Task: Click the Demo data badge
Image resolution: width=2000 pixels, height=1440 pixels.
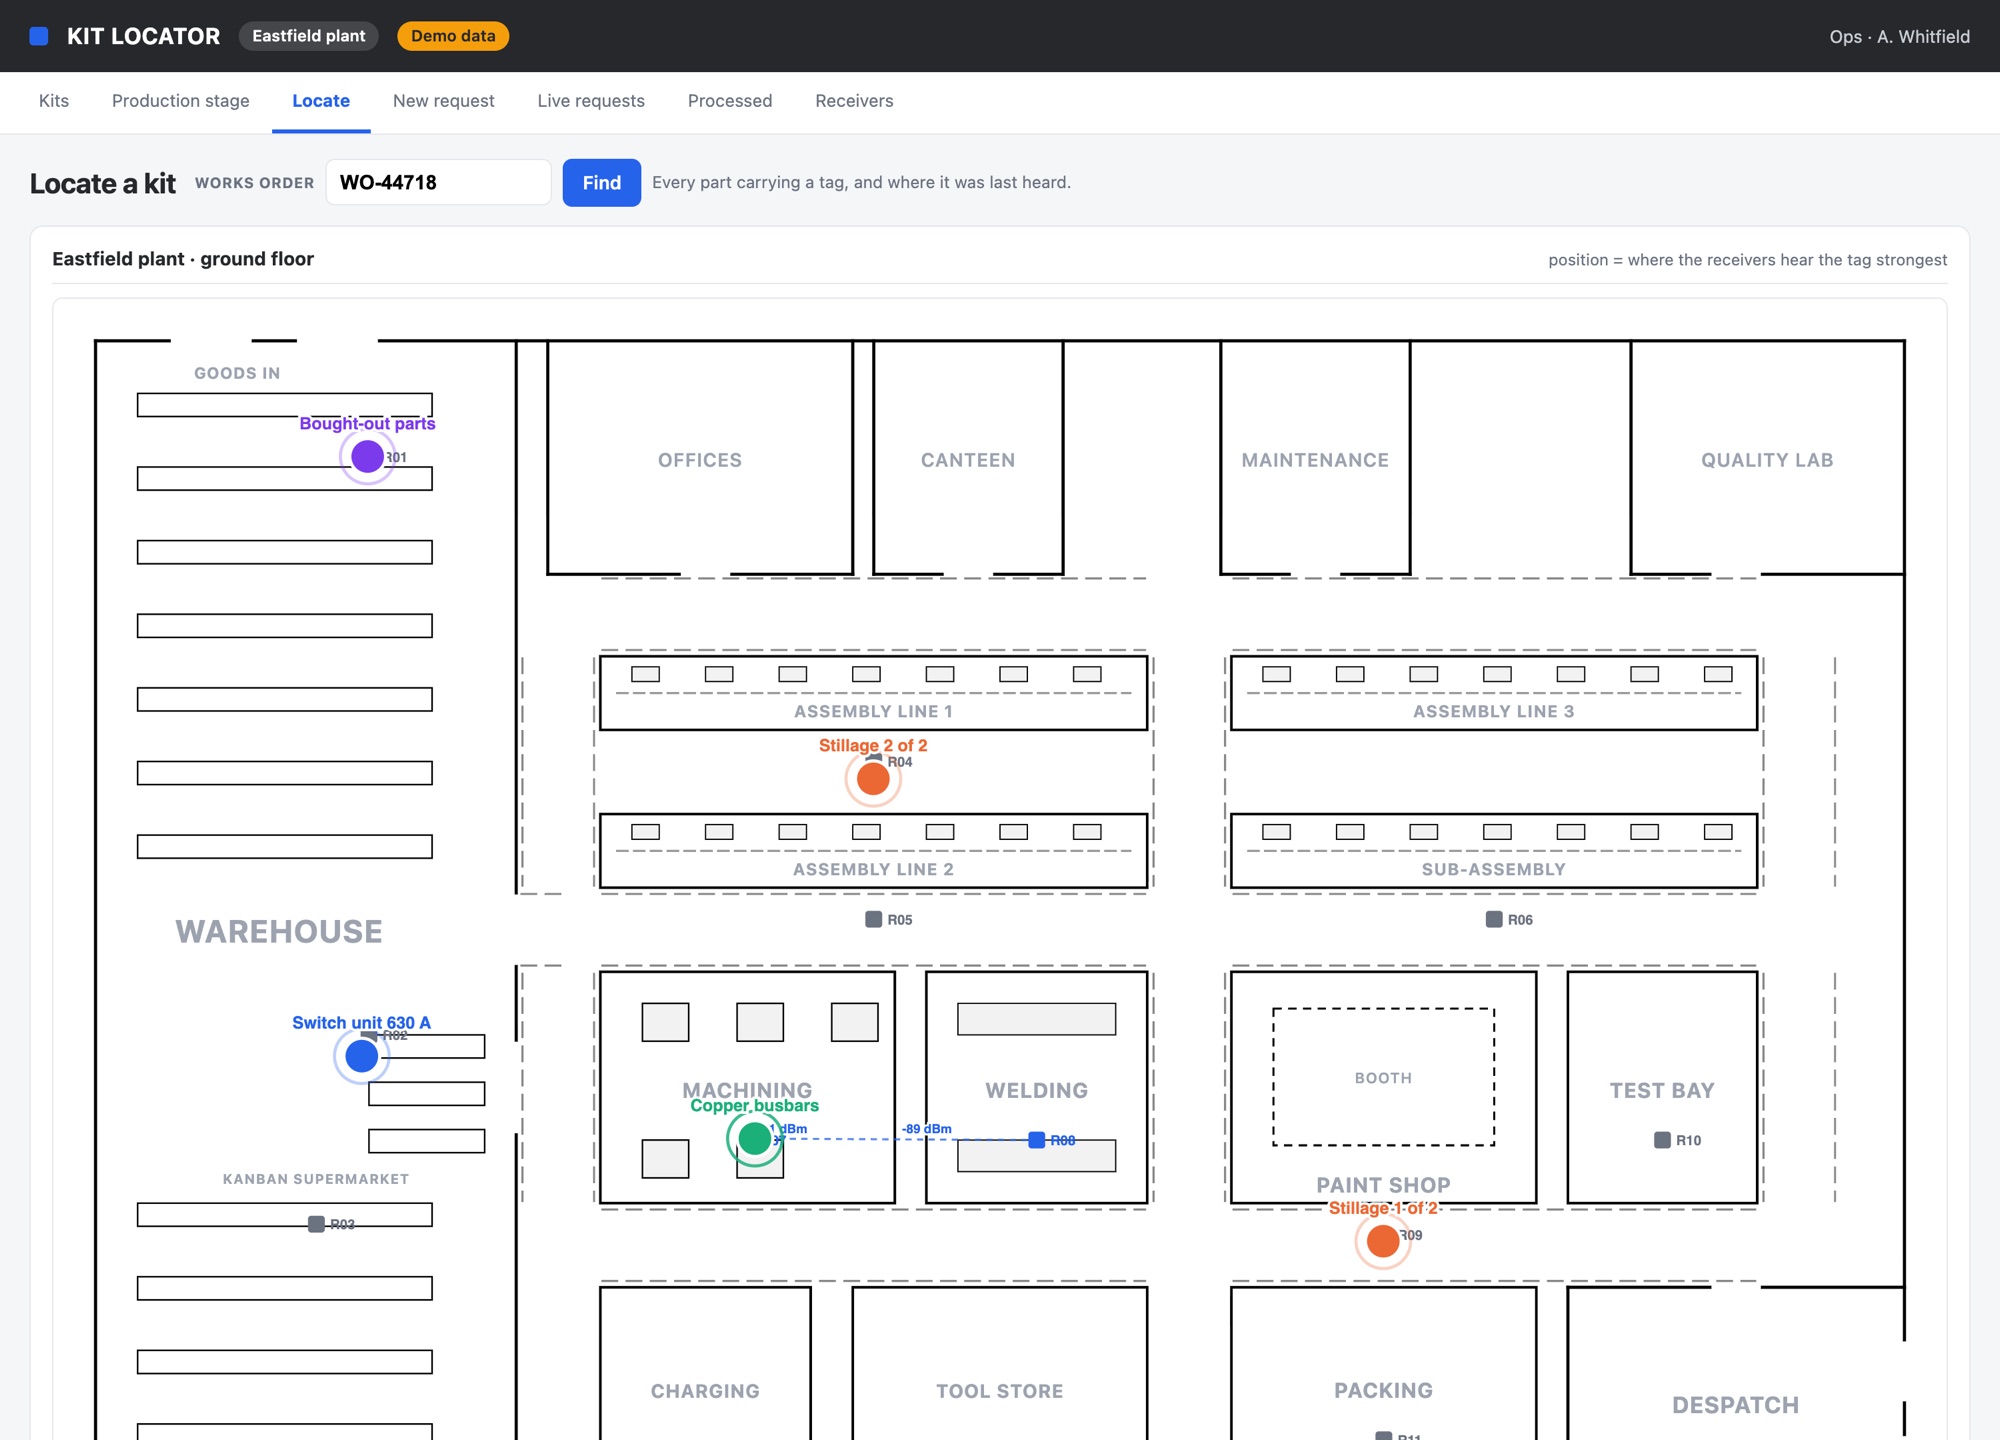Action: pyautogui.click(x=453, y=36)
